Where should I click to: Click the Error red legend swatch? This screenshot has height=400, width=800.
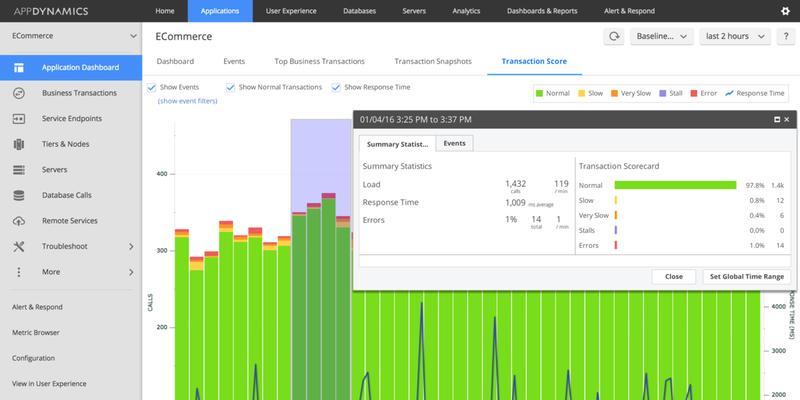(x=694, y=93)
